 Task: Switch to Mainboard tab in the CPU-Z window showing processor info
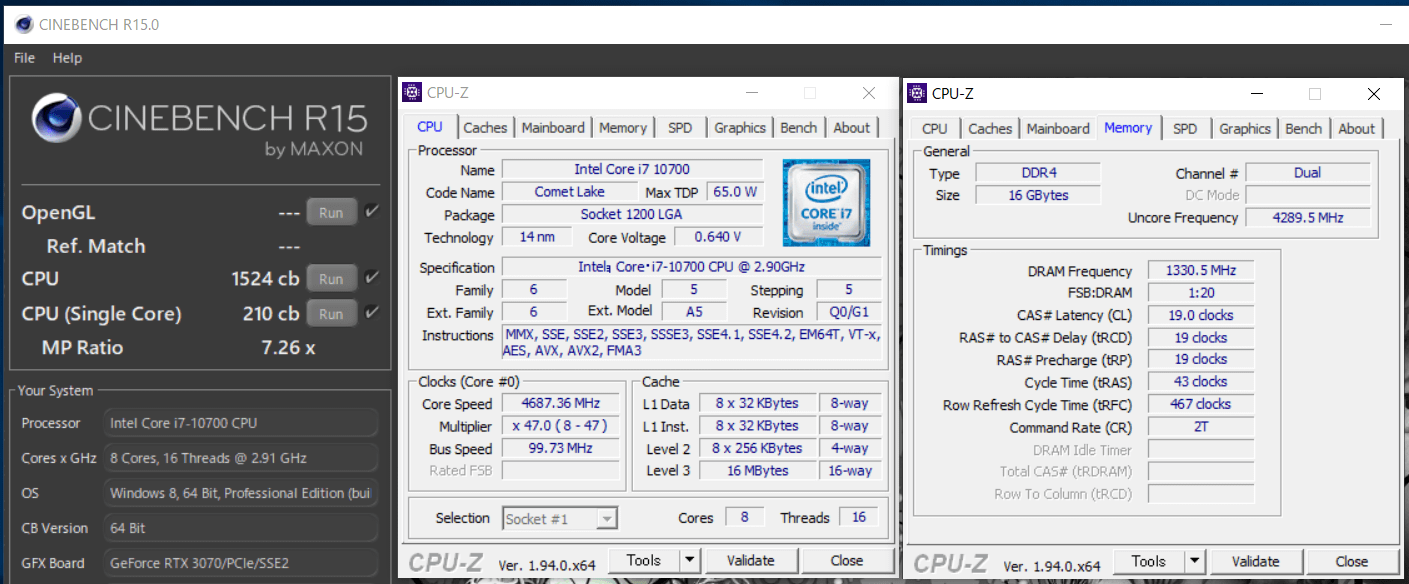553,128
